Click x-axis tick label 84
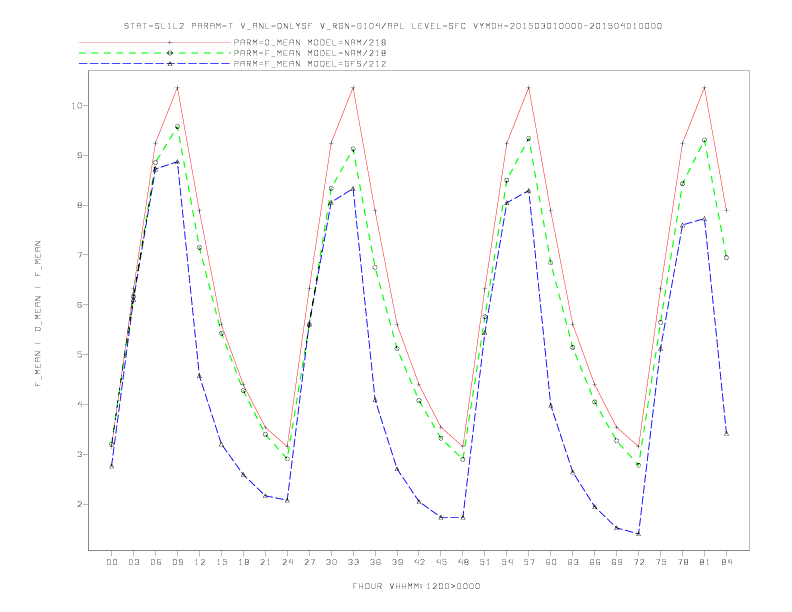The height and width of the screenshot is (612, 792). 726,562
